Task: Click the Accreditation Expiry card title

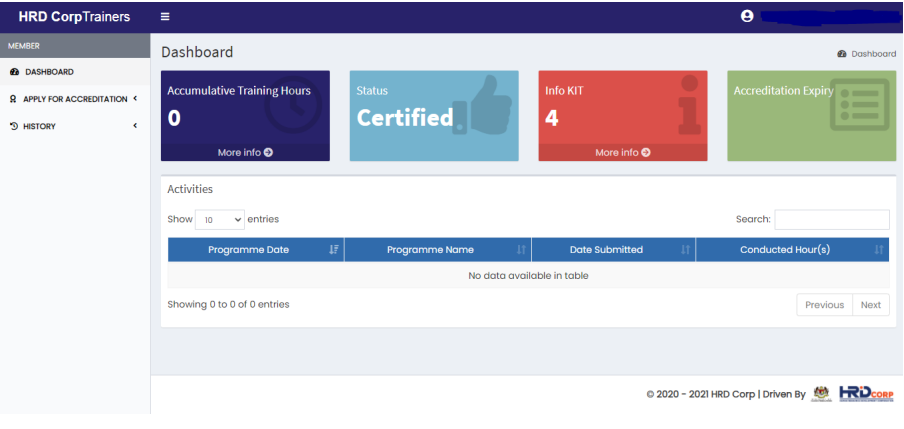Action: tap(784, 91)
